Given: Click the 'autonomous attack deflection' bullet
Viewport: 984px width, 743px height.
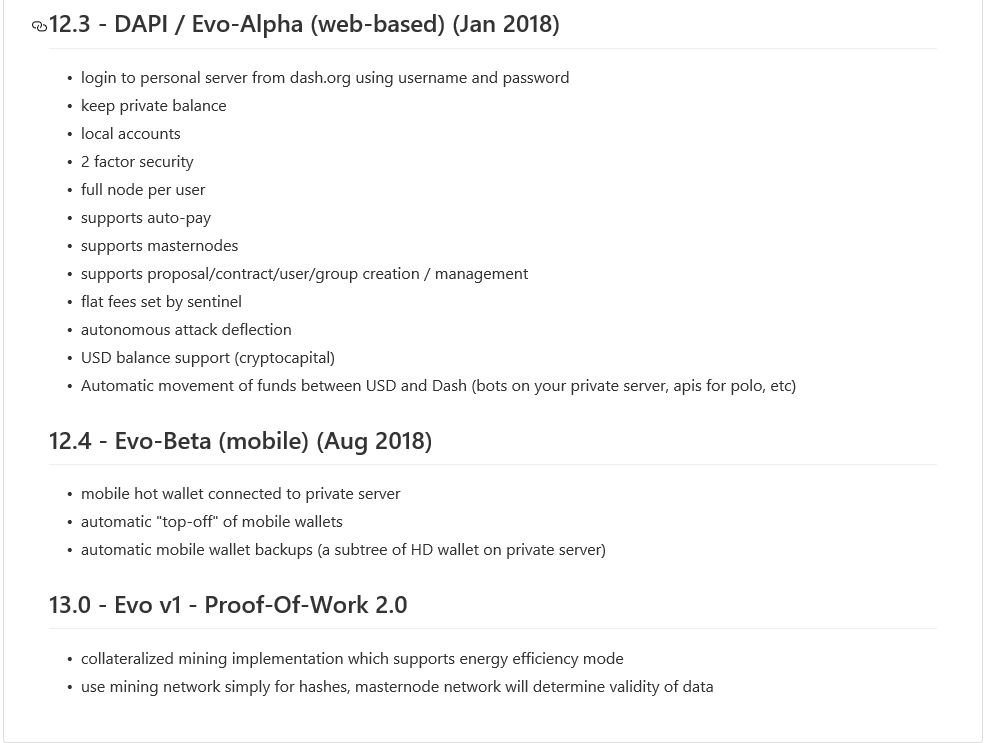Looking at the screenshot, I should tap(186, 330).
